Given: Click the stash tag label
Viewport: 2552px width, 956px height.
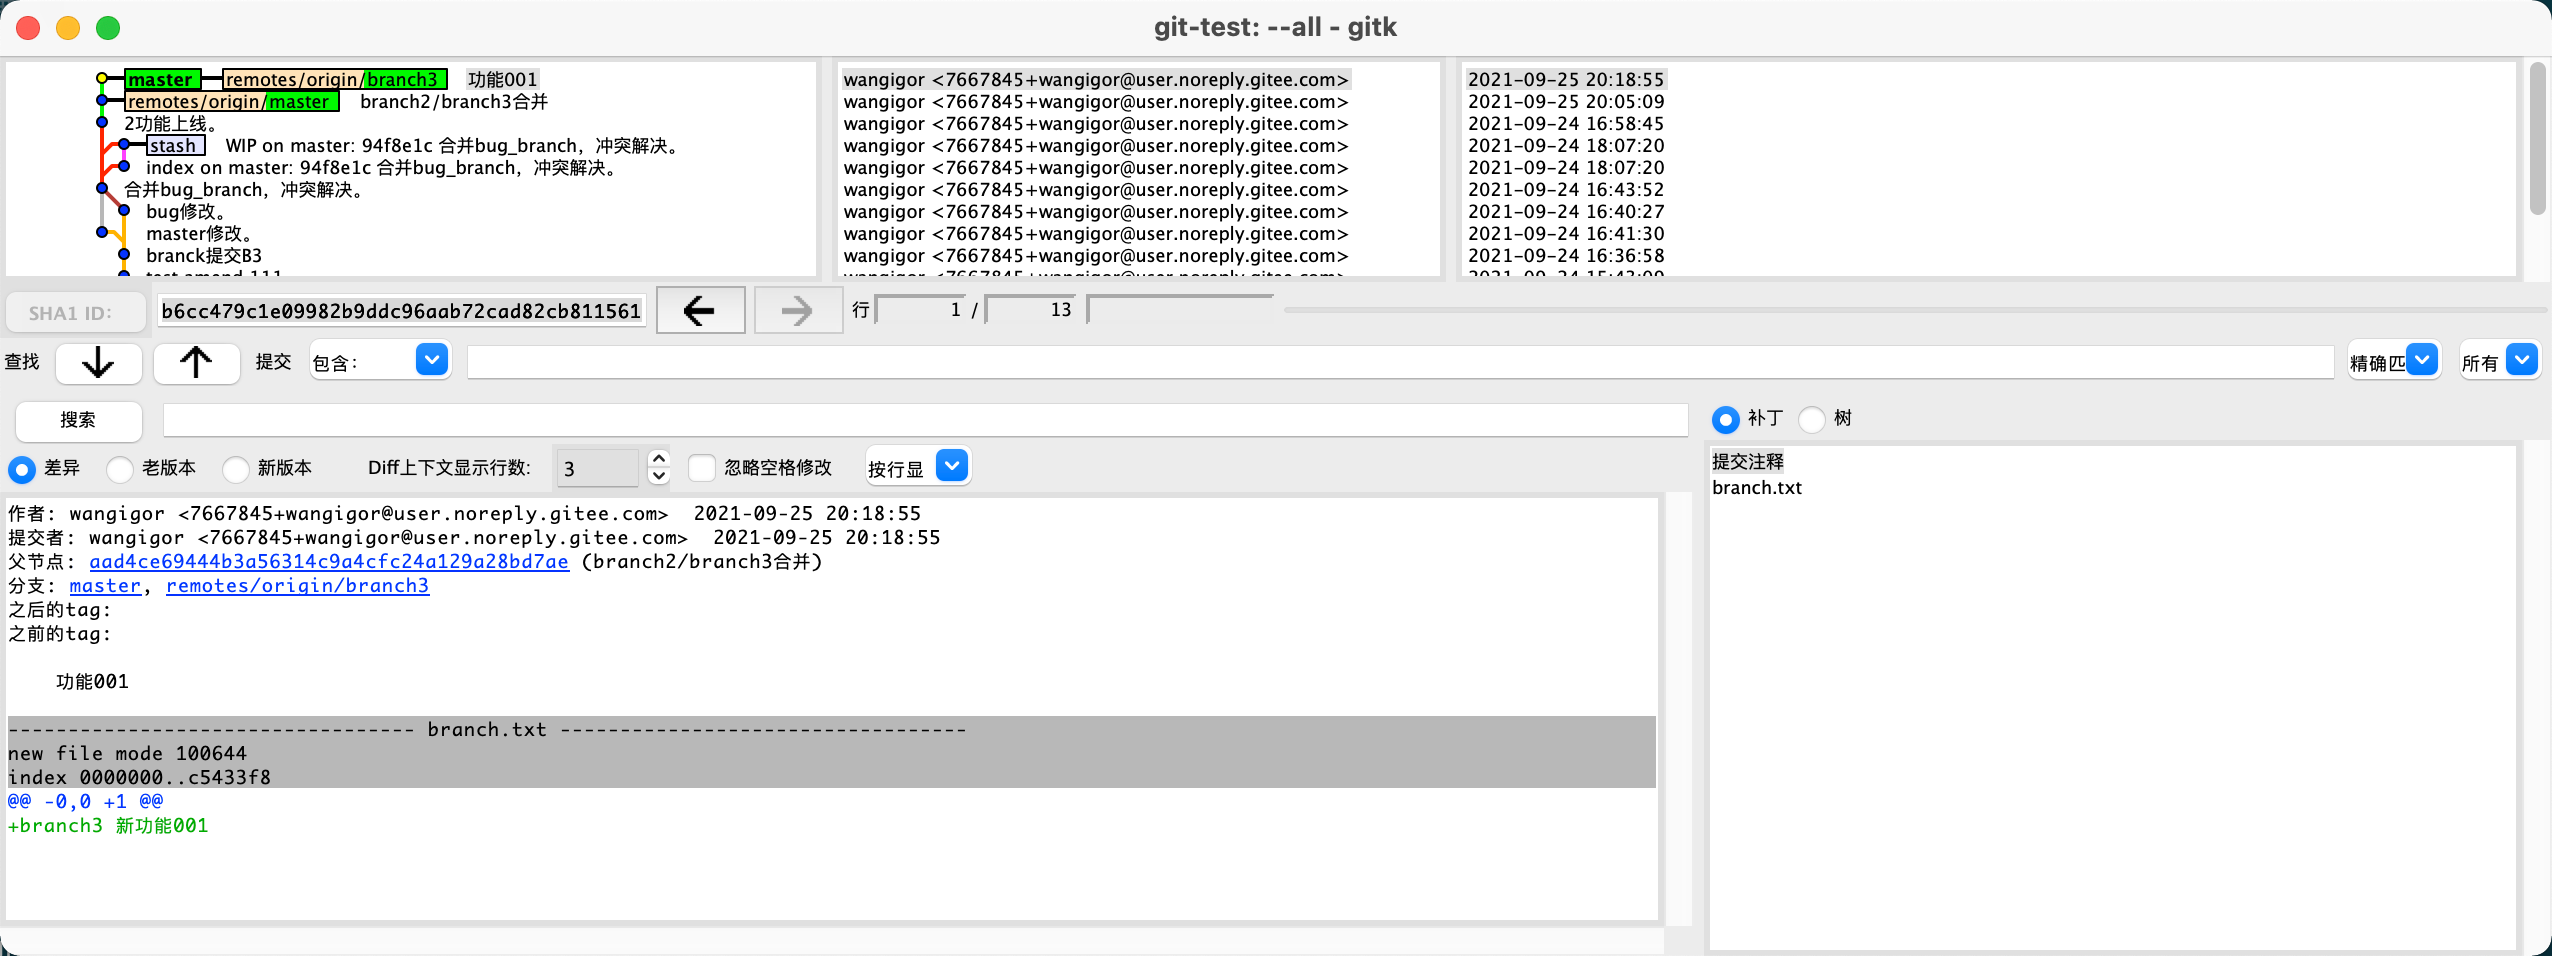Looking at the screenshot, I should click(x=176, y=145).
